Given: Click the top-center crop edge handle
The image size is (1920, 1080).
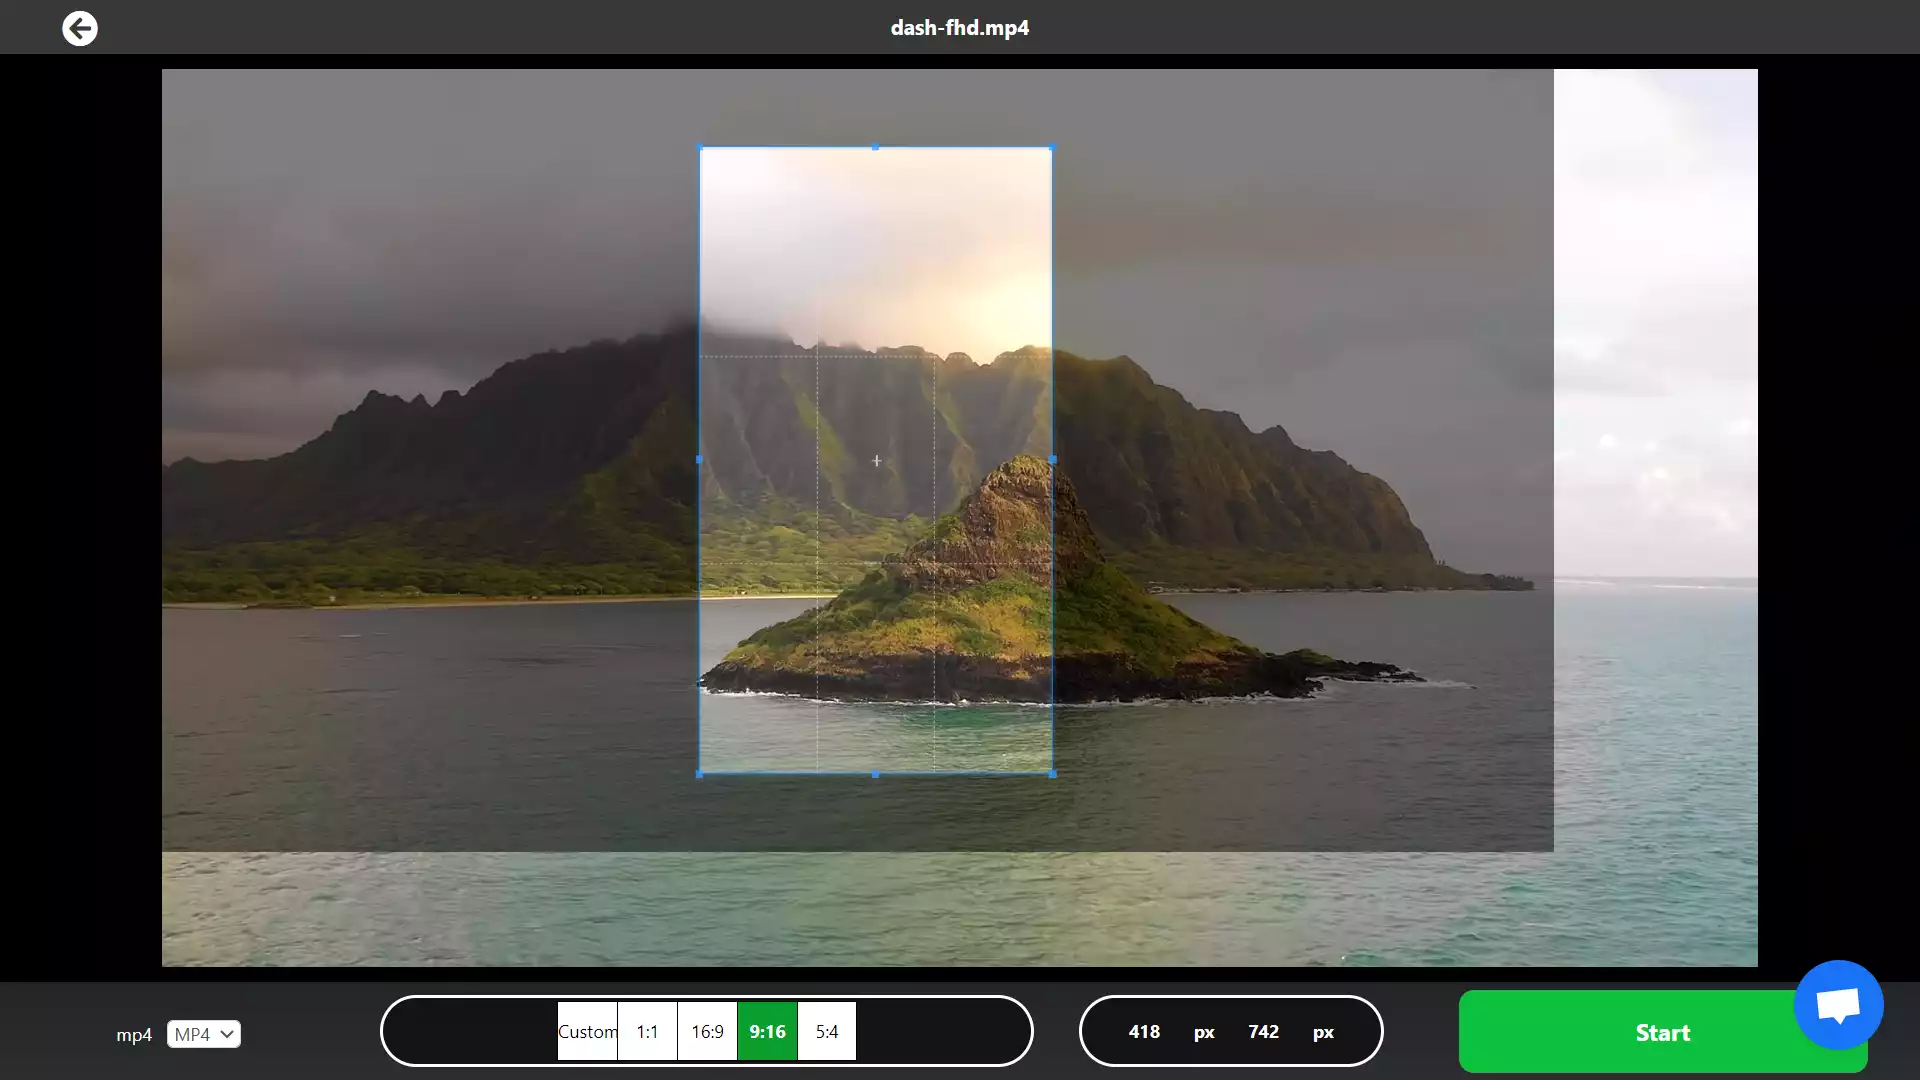Looking at the screenshot, I should point(876,148).
